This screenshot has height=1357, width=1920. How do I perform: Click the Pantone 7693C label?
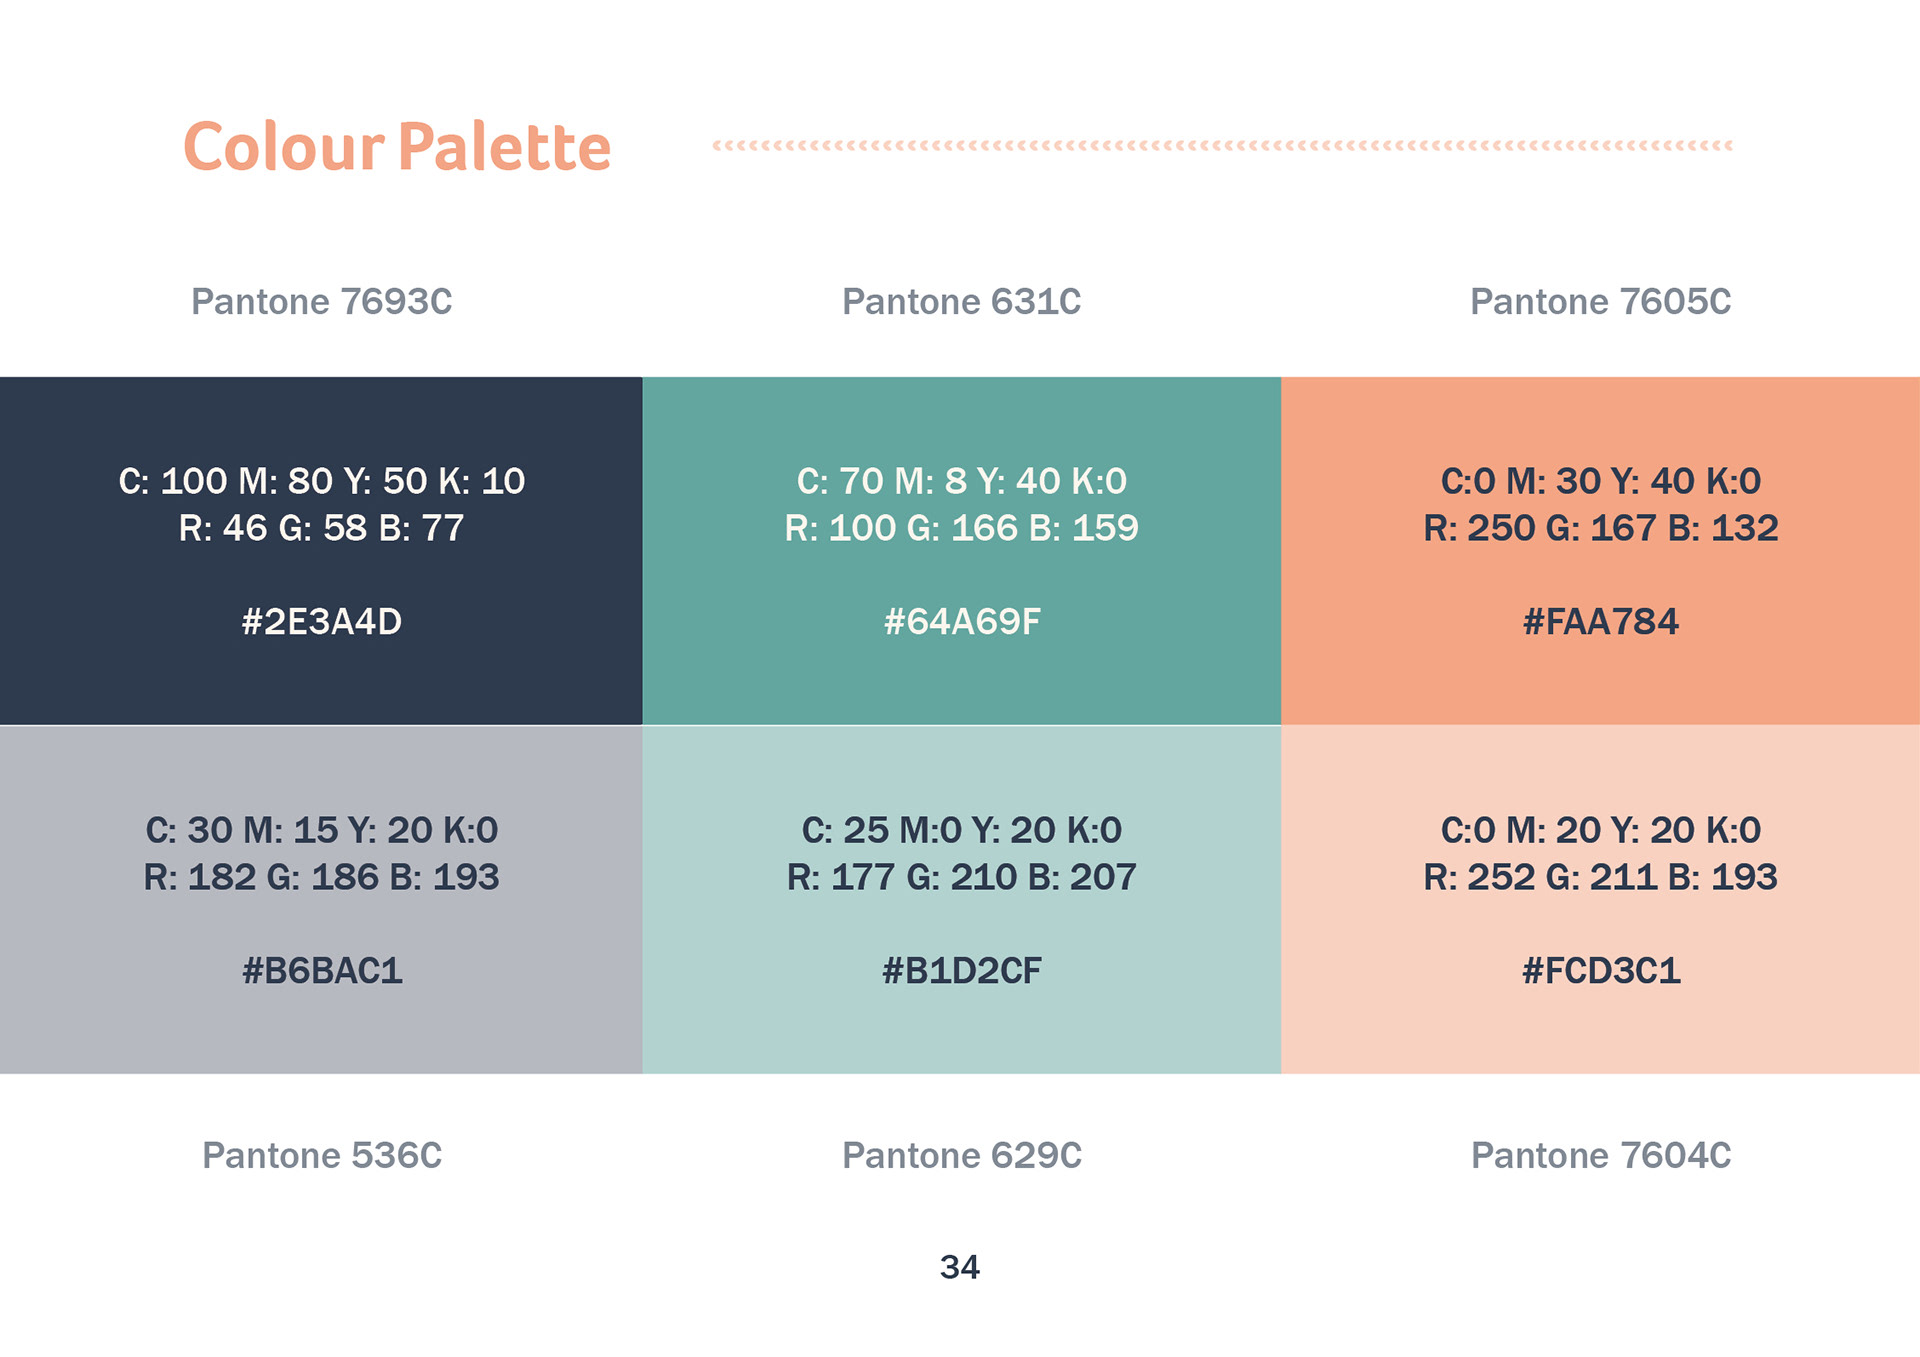click(322, 302)
